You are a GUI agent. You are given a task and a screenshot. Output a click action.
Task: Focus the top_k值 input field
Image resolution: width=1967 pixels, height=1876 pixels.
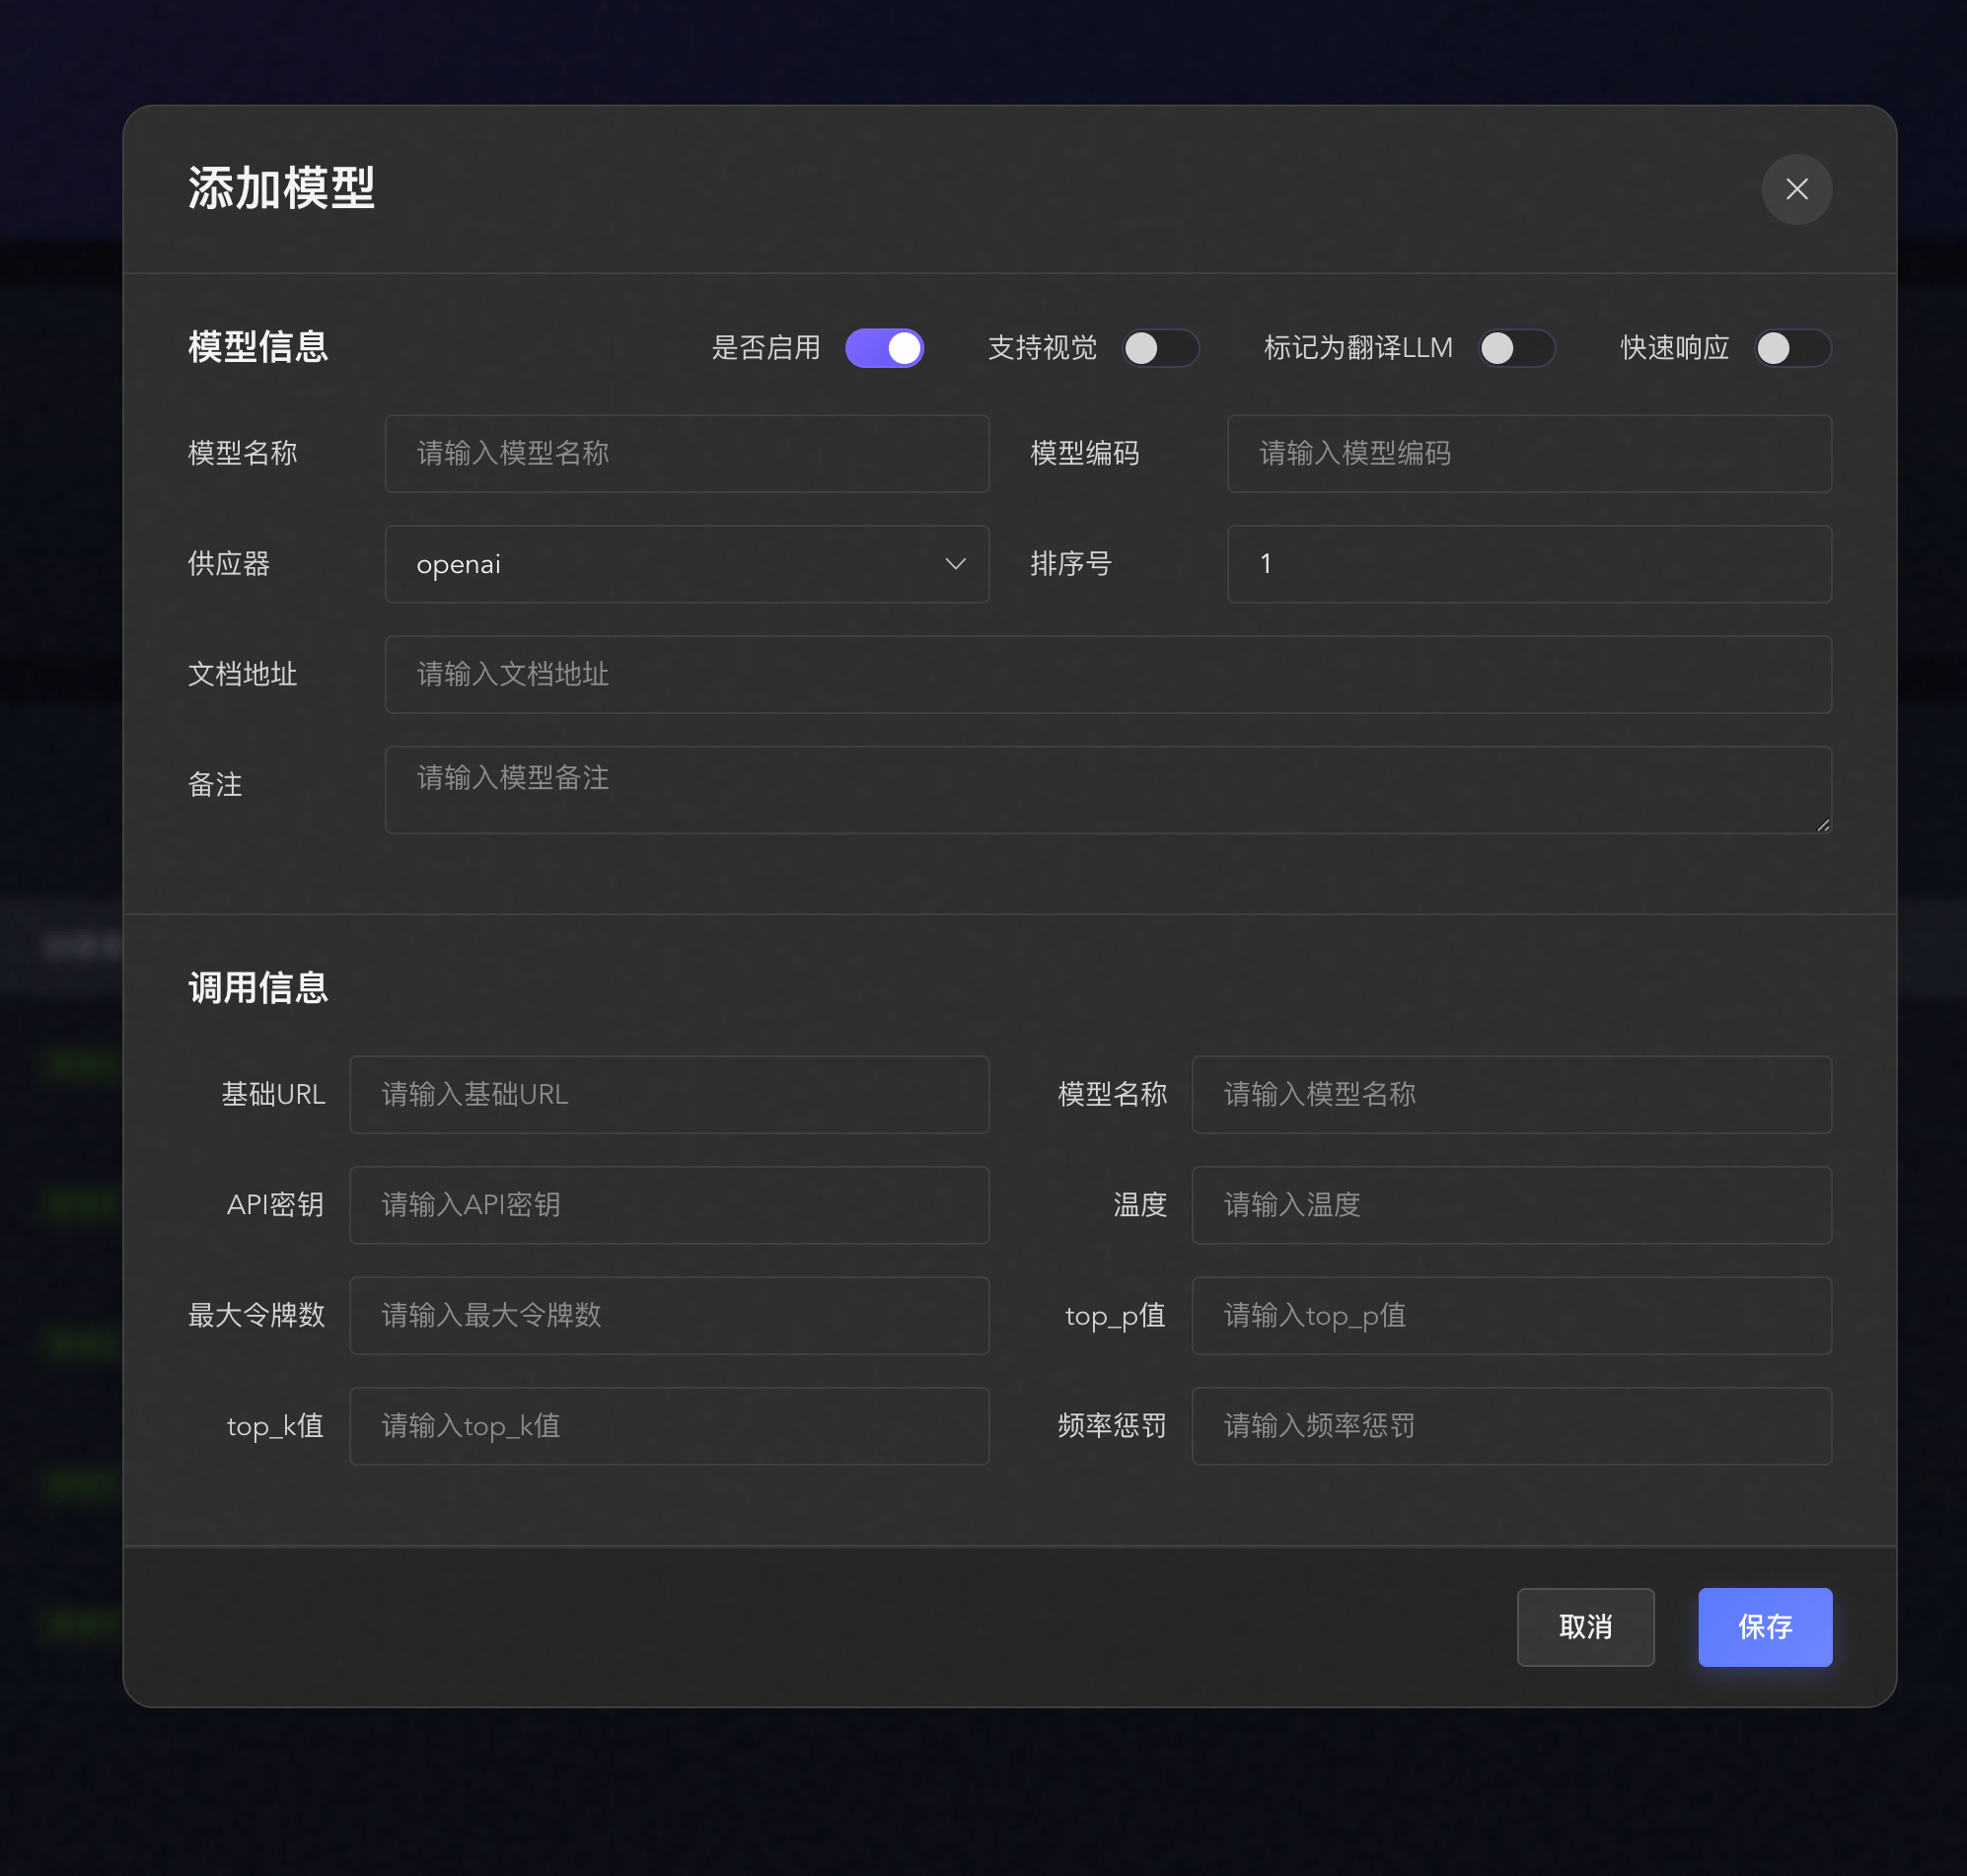point(669,1426)
